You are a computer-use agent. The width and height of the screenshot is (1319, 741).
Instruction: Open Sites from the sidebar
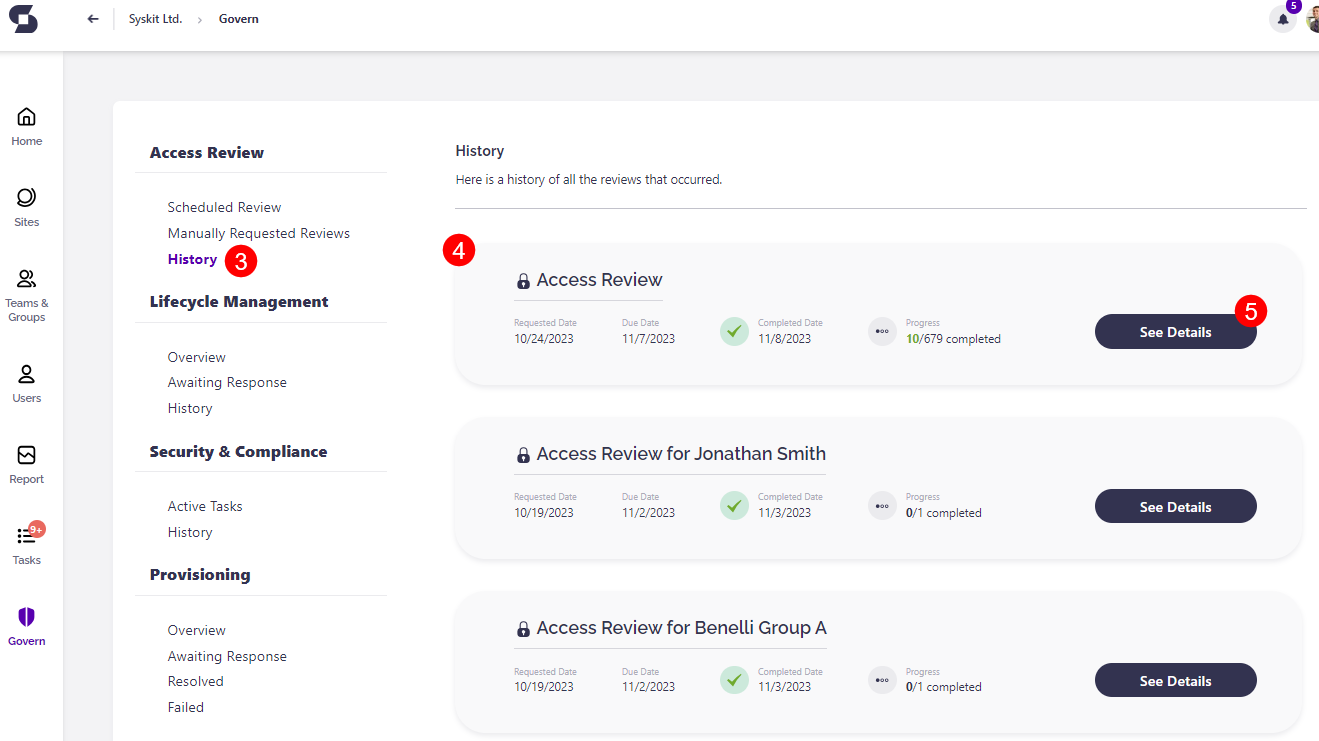pyautogui.click(x=27, y=206)
